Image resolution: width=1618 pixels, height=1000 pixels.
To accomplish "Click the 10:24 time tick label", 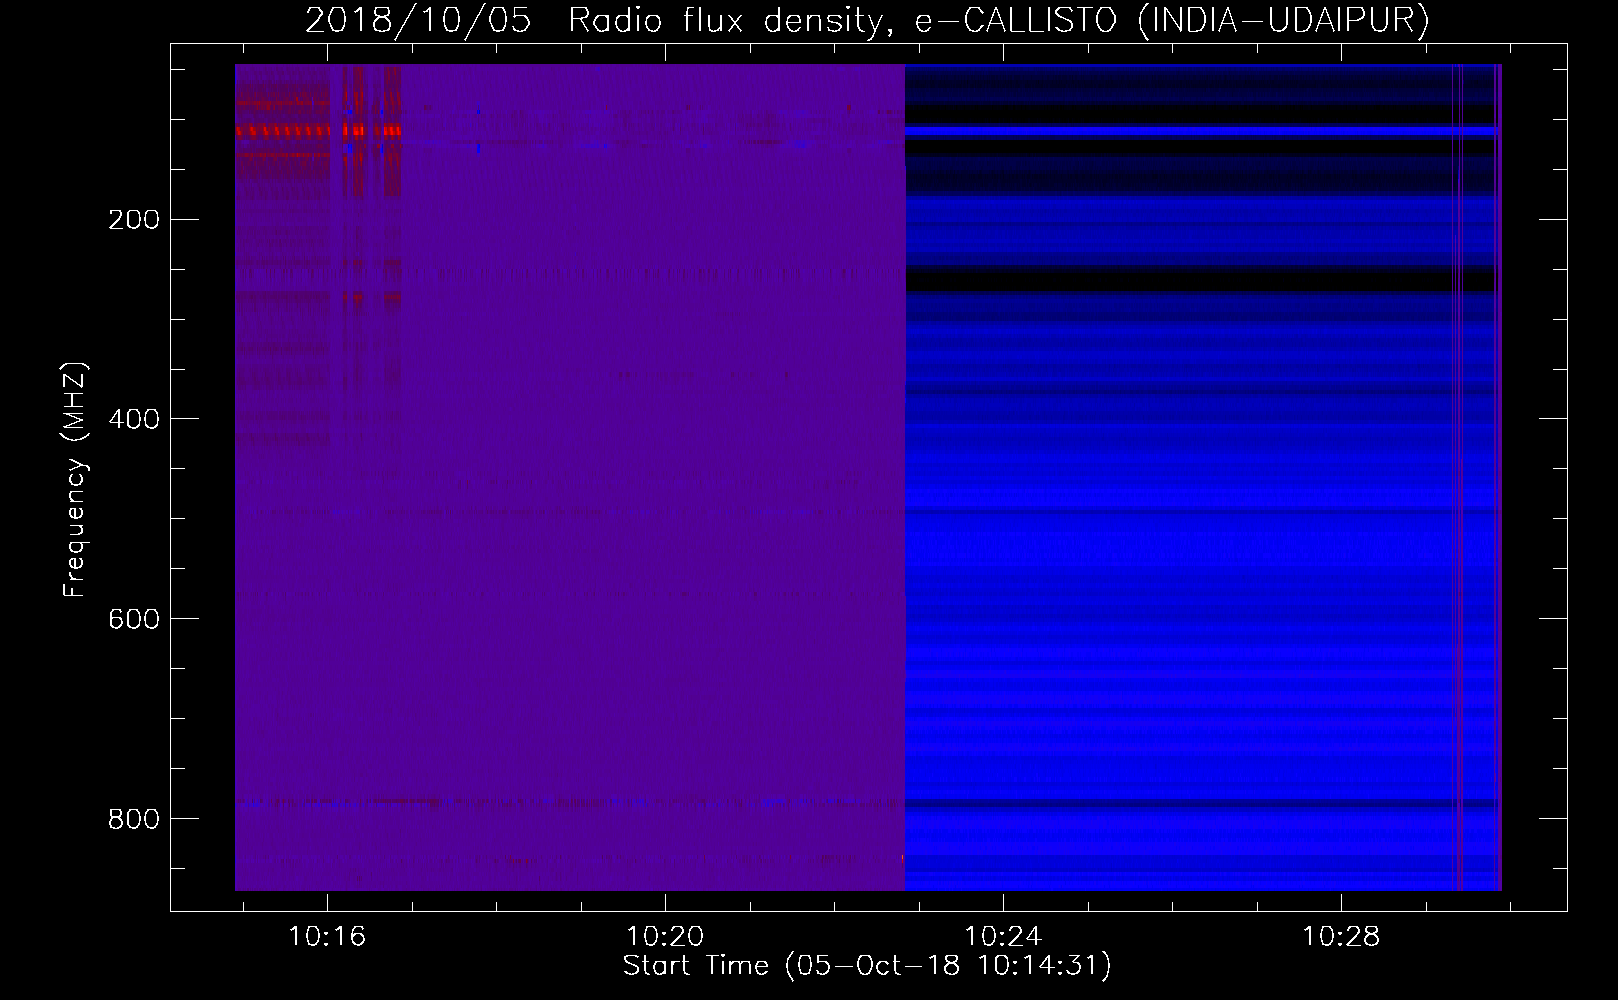I will (1003, 936).
